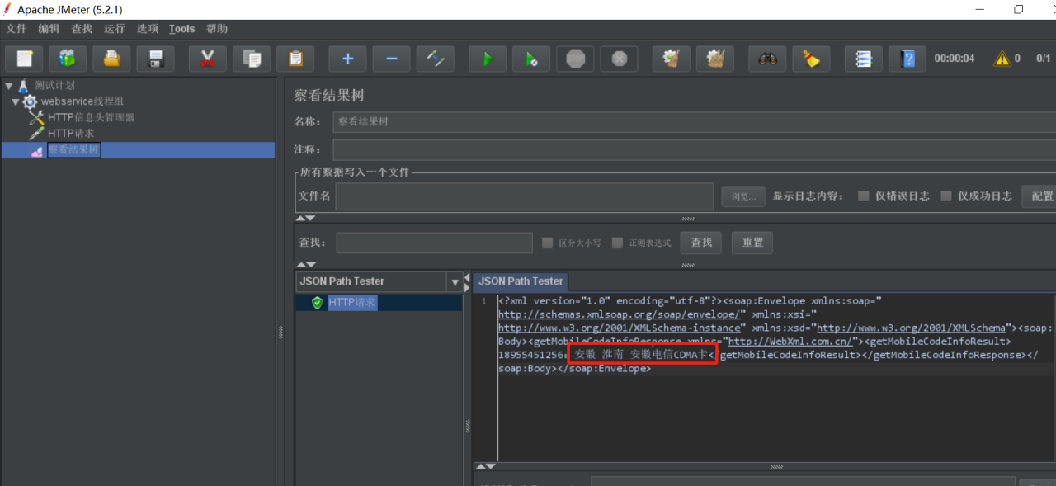The image size is (1056, 486).
Task: Click the Clear results broom icon
Action: [671, 59]
